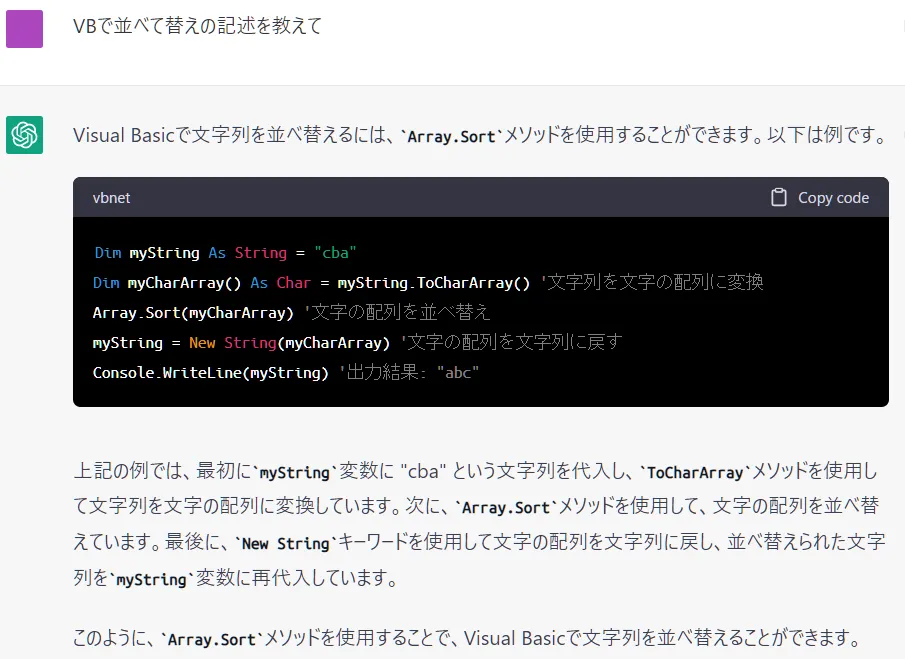The height and width of the screenshot is (659, 905).
Task: Click the user prompt about VB sorting
Action: [197, 26]
